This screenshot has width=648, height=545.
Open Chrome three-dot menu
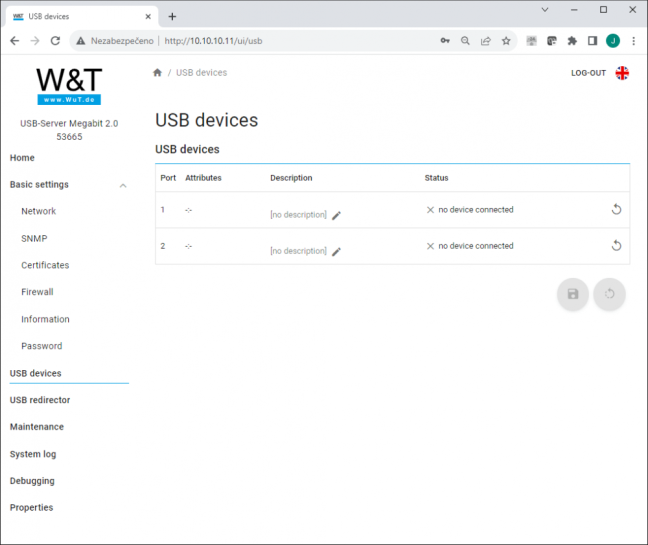[634, 40]
